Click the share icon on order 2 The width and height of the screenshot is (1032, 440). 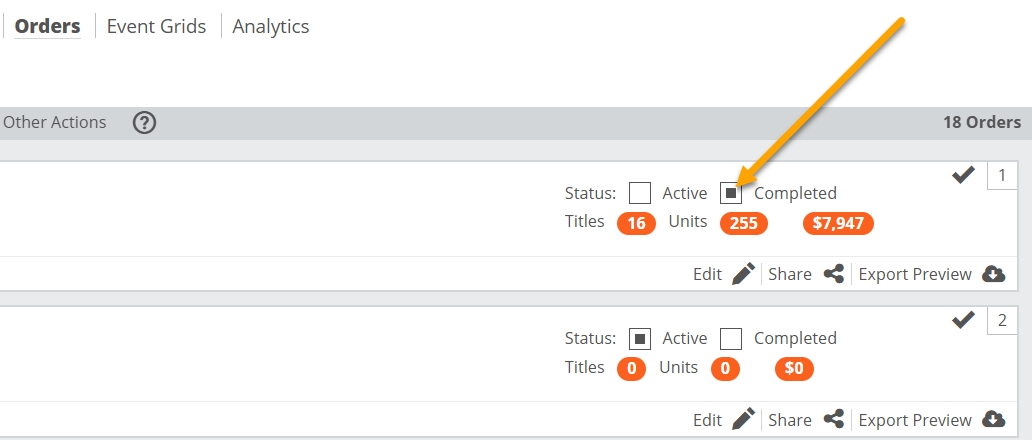coord(833,420)
